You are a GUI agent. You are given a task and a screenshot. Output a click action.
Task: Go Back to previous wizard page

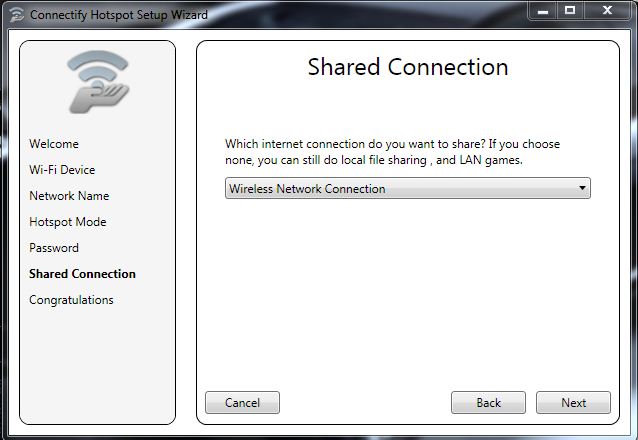(488, 403)
